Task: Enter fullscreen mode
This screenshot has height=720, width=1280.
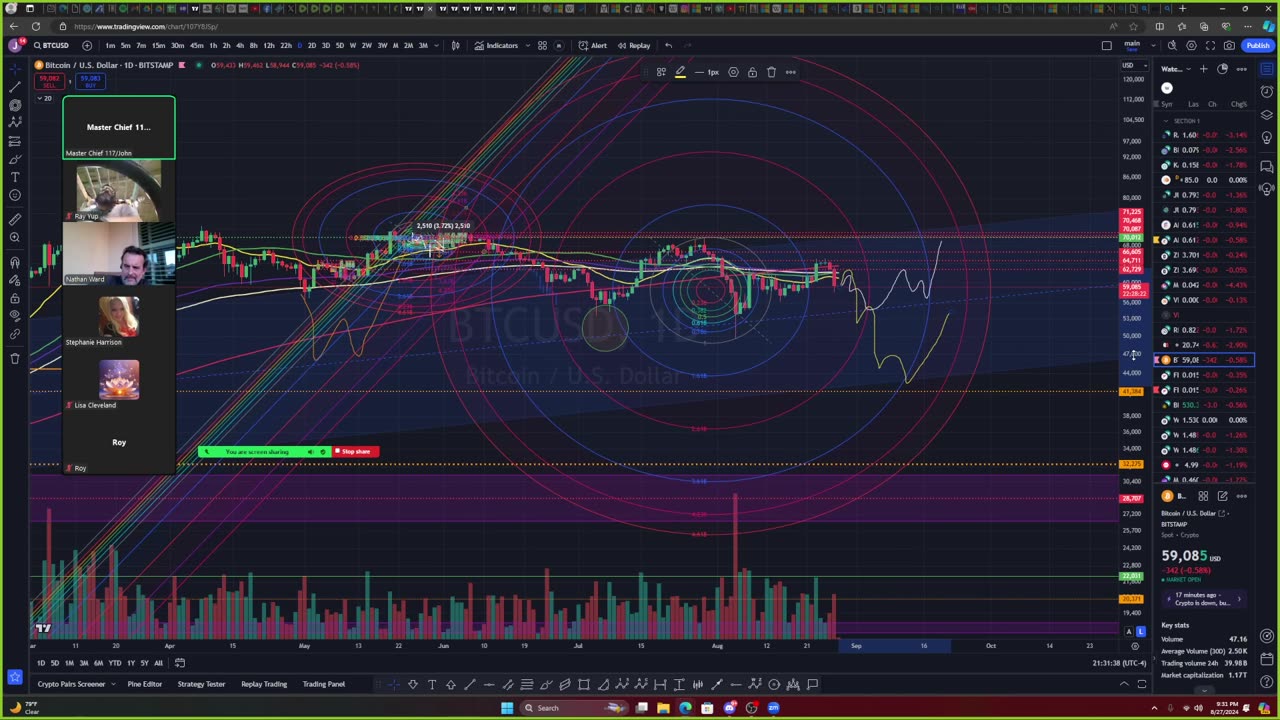Action: click(x=1210, y=45)
